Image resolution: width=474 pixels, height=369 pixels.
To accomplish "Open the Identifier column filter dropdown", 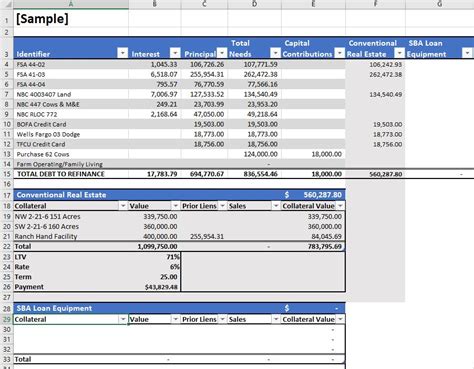I will click(123, 53).
